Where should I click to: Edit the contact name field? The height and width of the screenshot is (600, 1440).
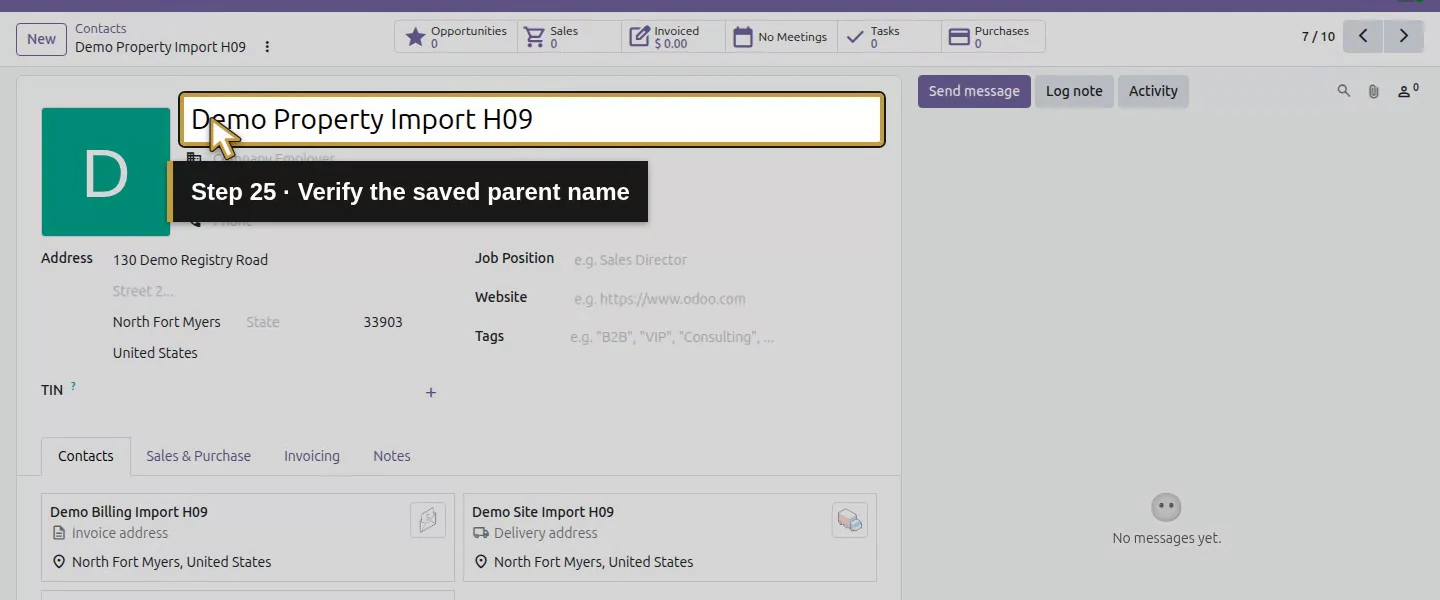(532, 120)
